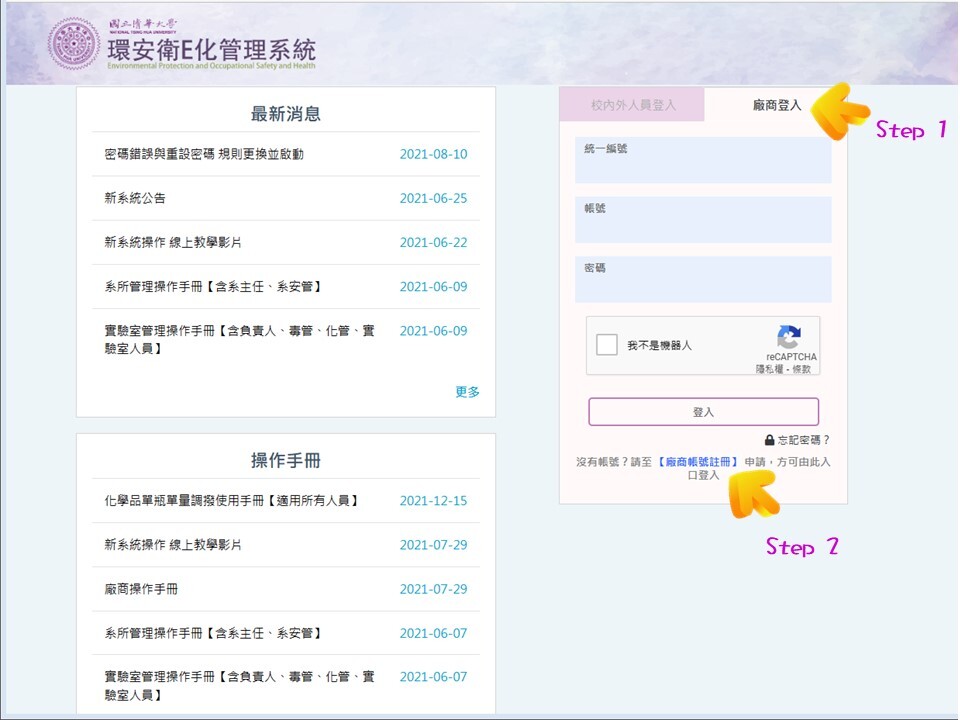Open 密碼錯誤與重設密碼 規則更換並啟動 announcement

(204, 154)
